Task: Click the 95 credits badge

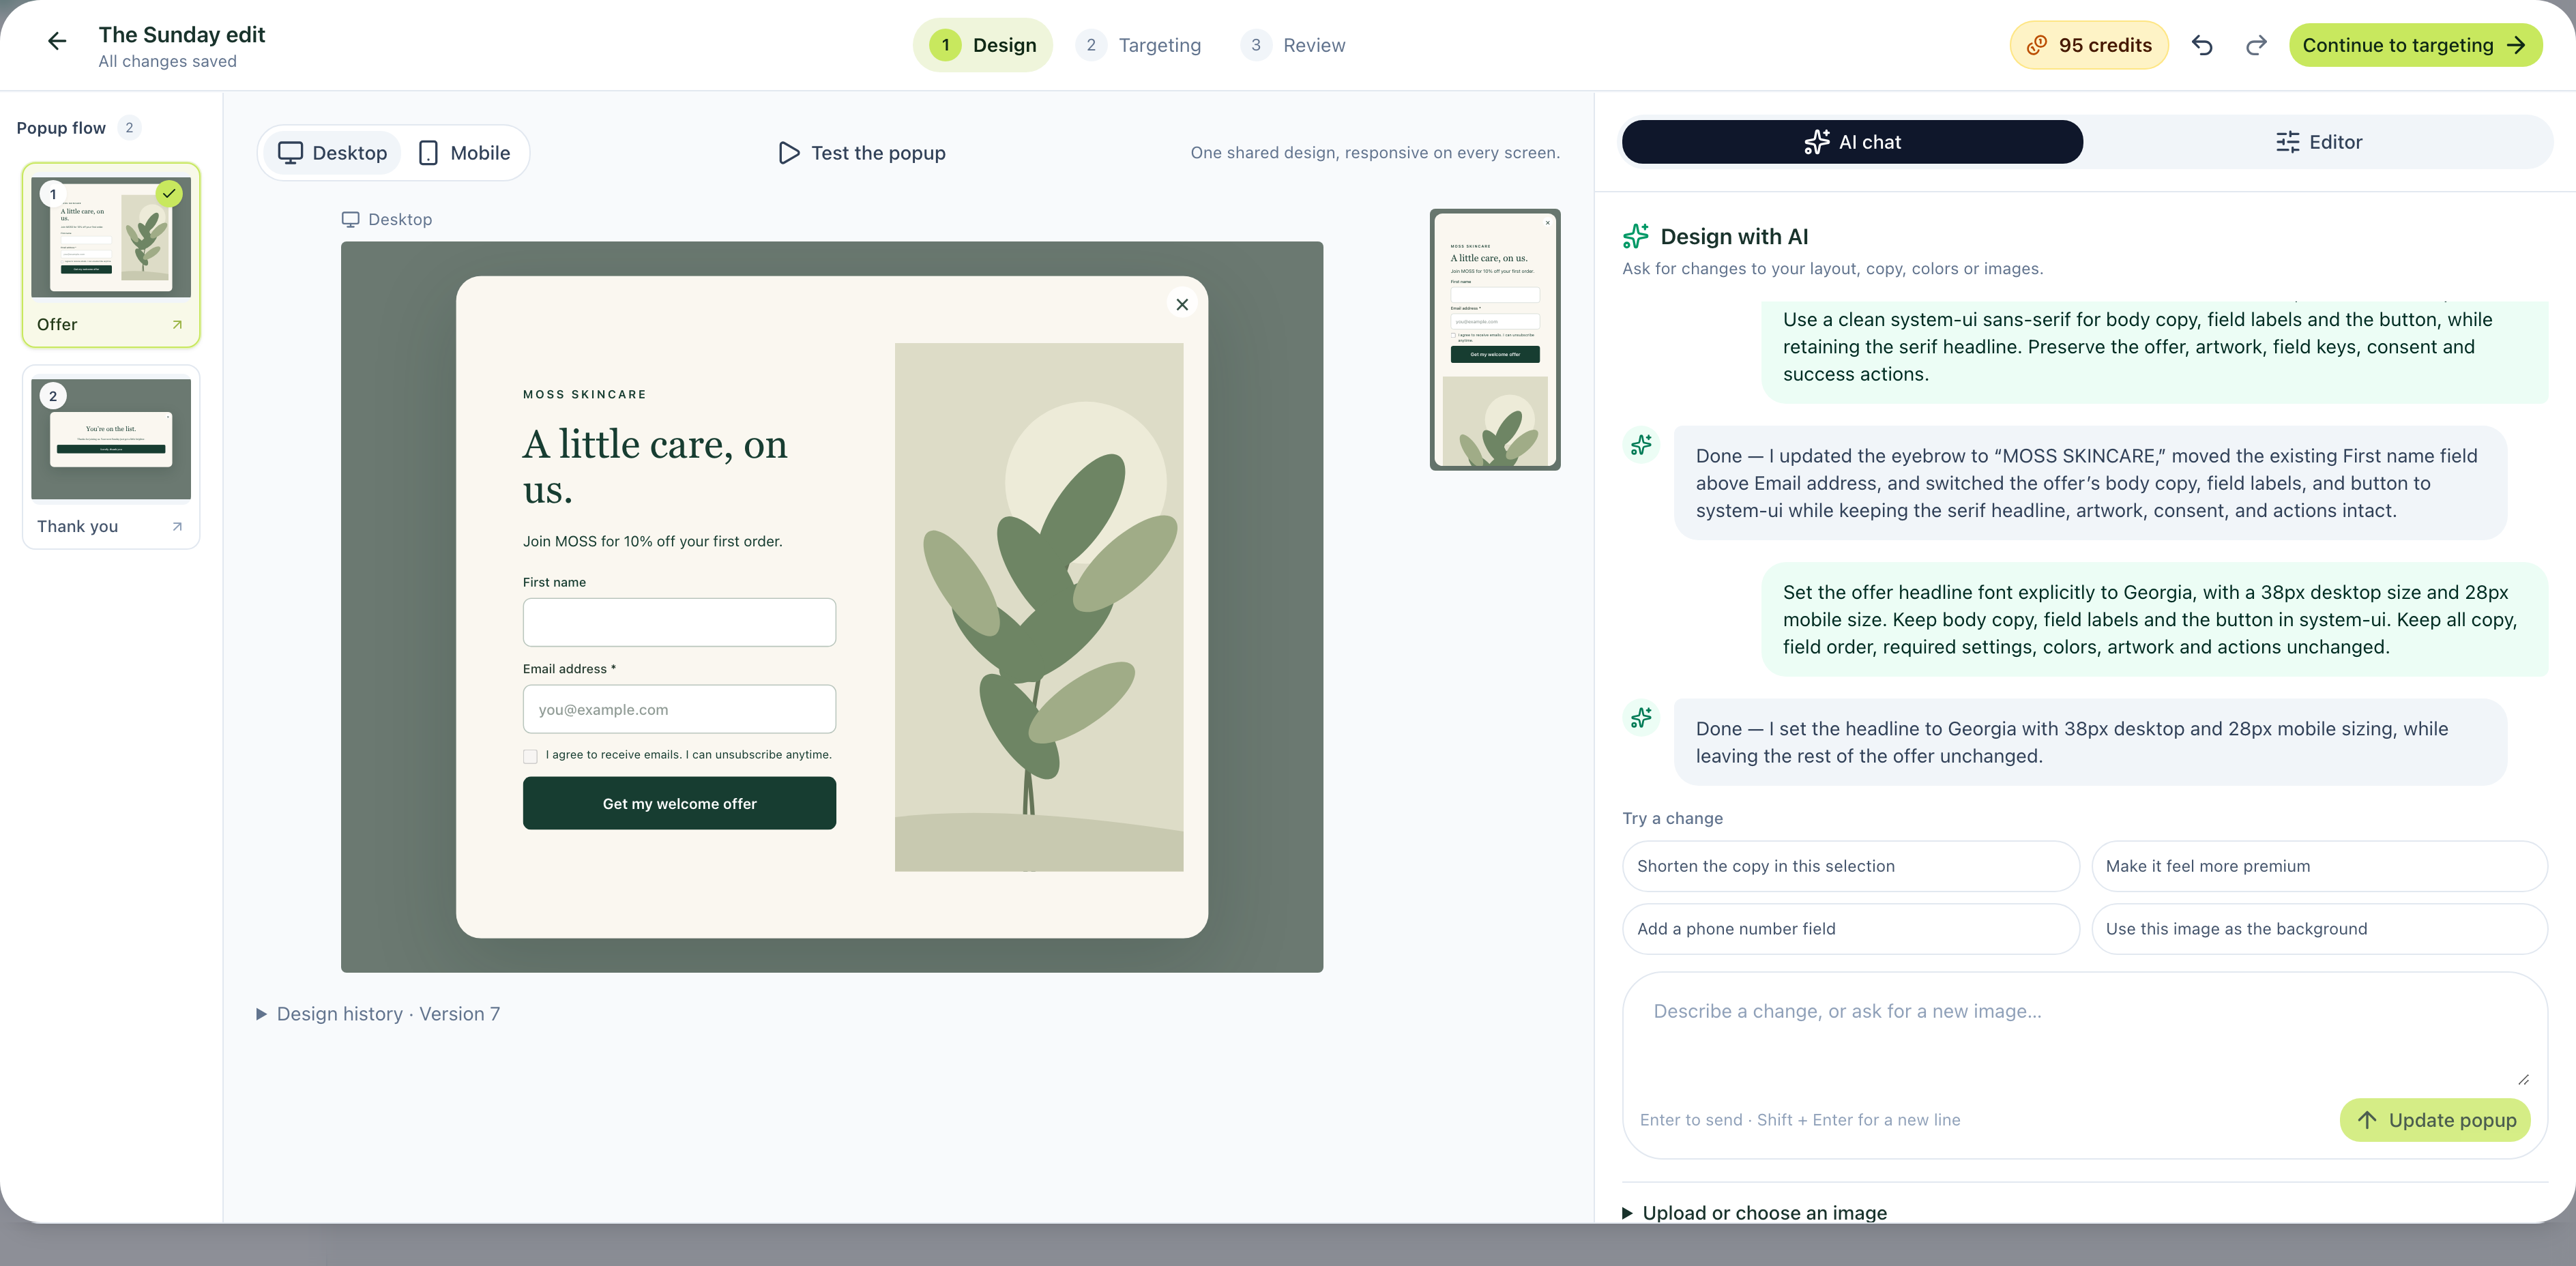Action: (x=2089, y=45)
